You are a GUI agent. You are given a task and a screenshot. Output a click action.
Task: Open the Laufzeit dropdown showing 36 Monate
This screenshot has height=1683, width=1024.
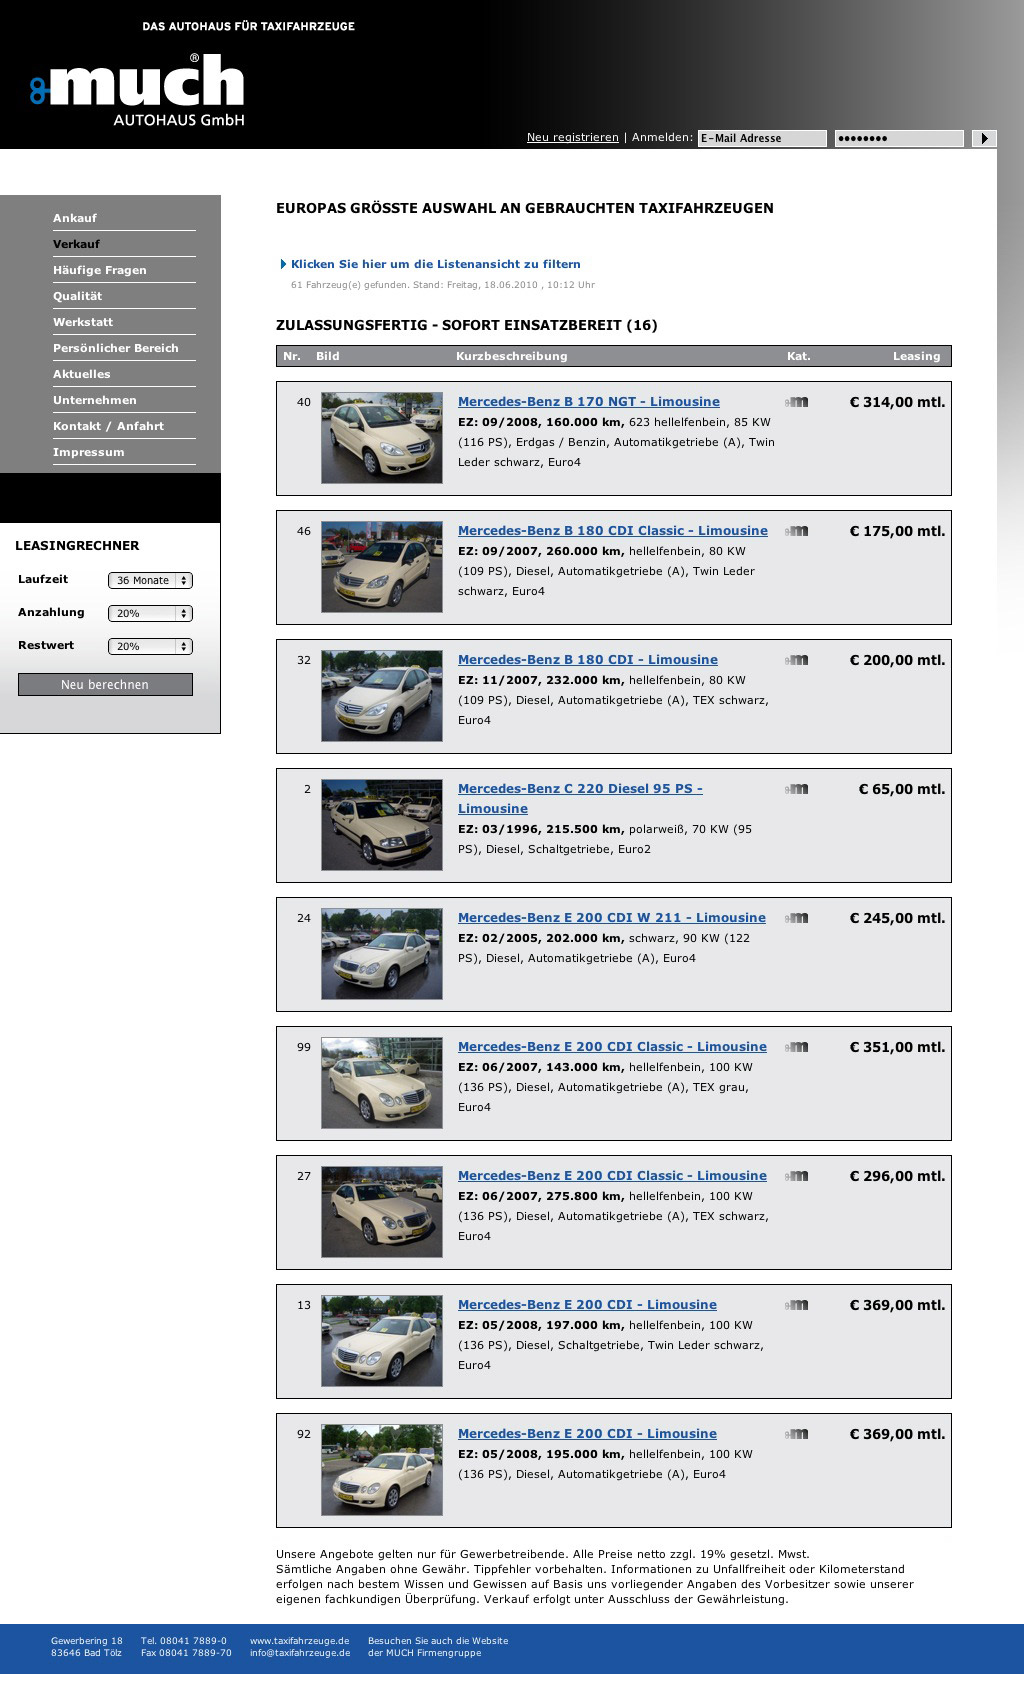coord(150,580)
